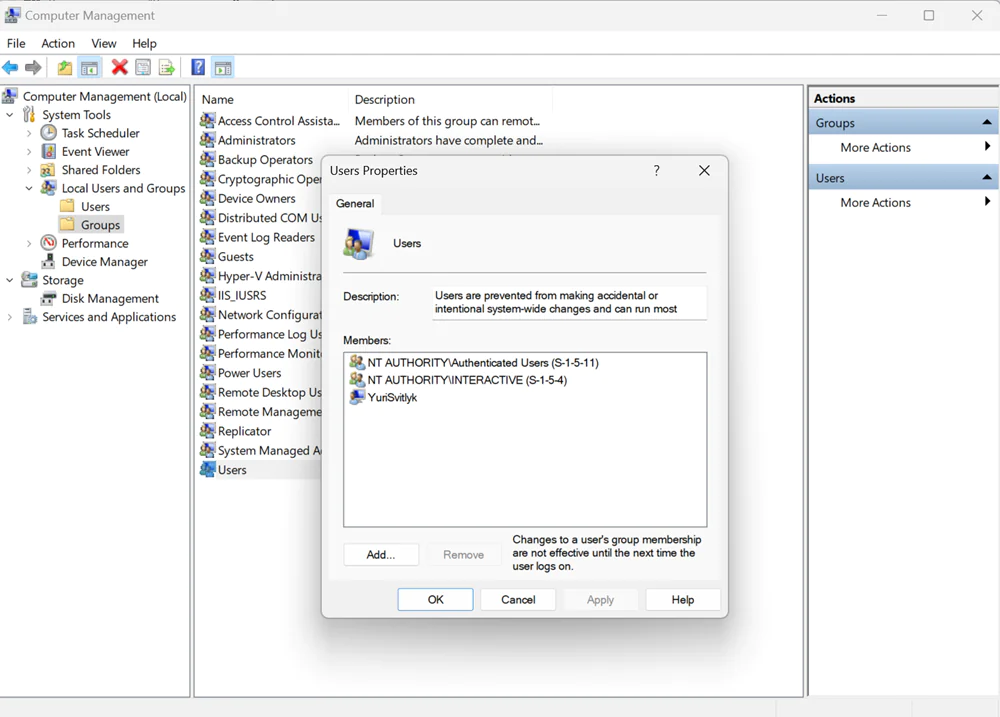Click the Help button in dialog
Screen dimensions: 1000x717
[682, 600]
